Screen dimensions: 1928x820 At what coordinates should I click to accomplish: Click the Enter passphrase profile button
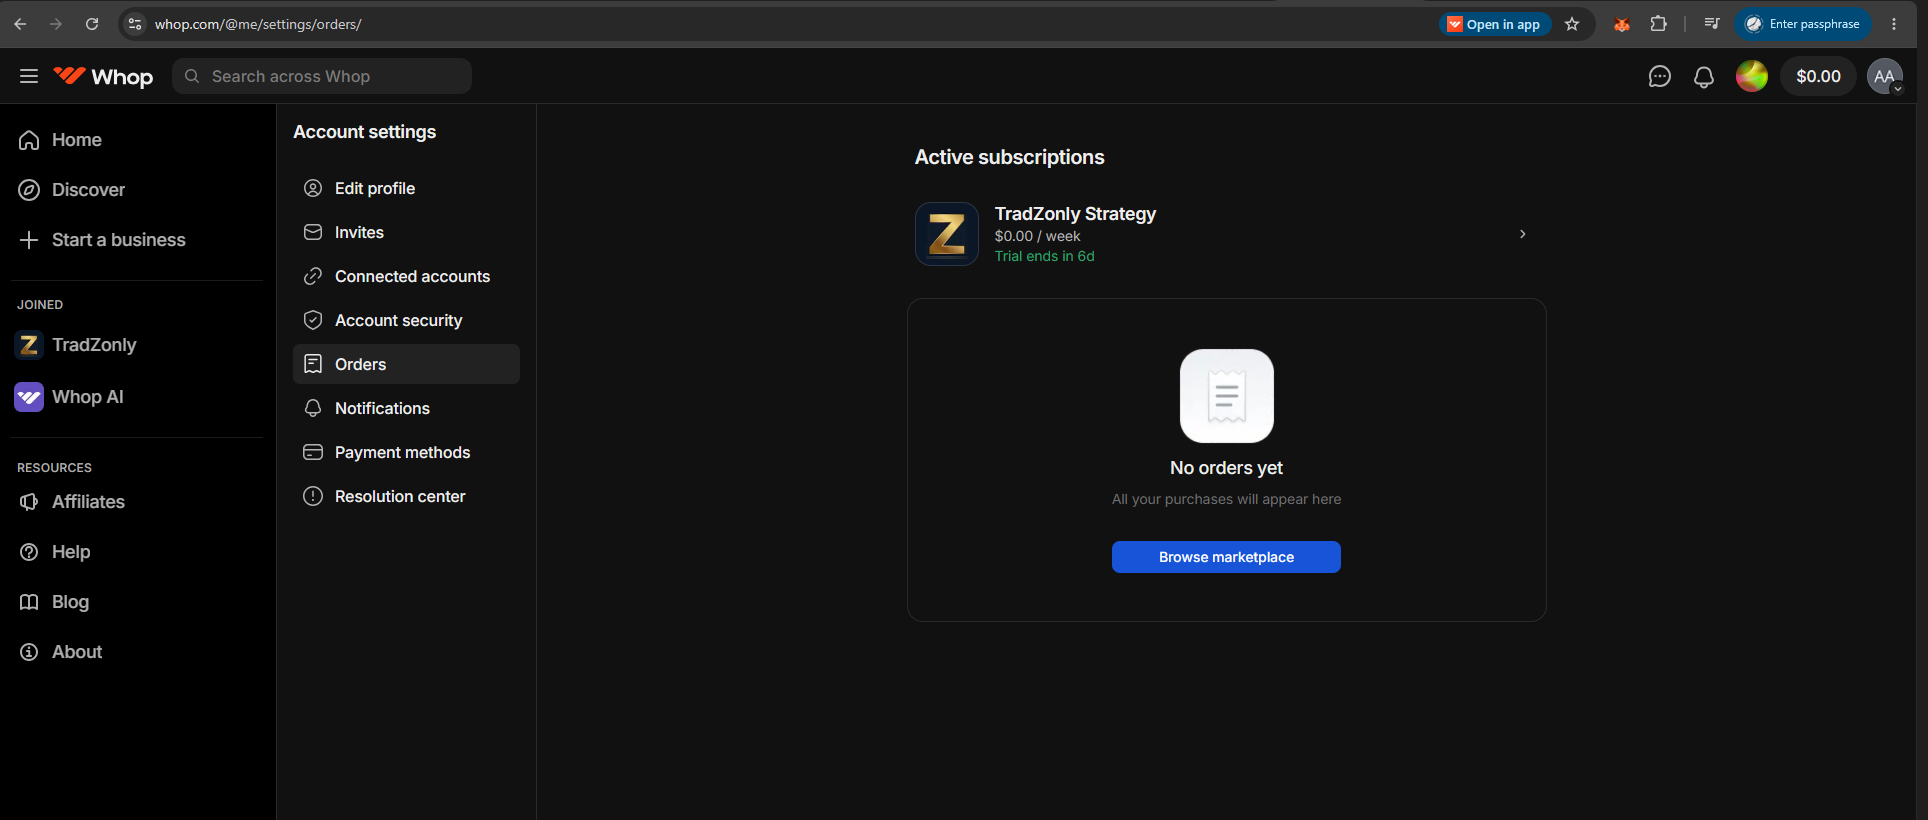1803,24
